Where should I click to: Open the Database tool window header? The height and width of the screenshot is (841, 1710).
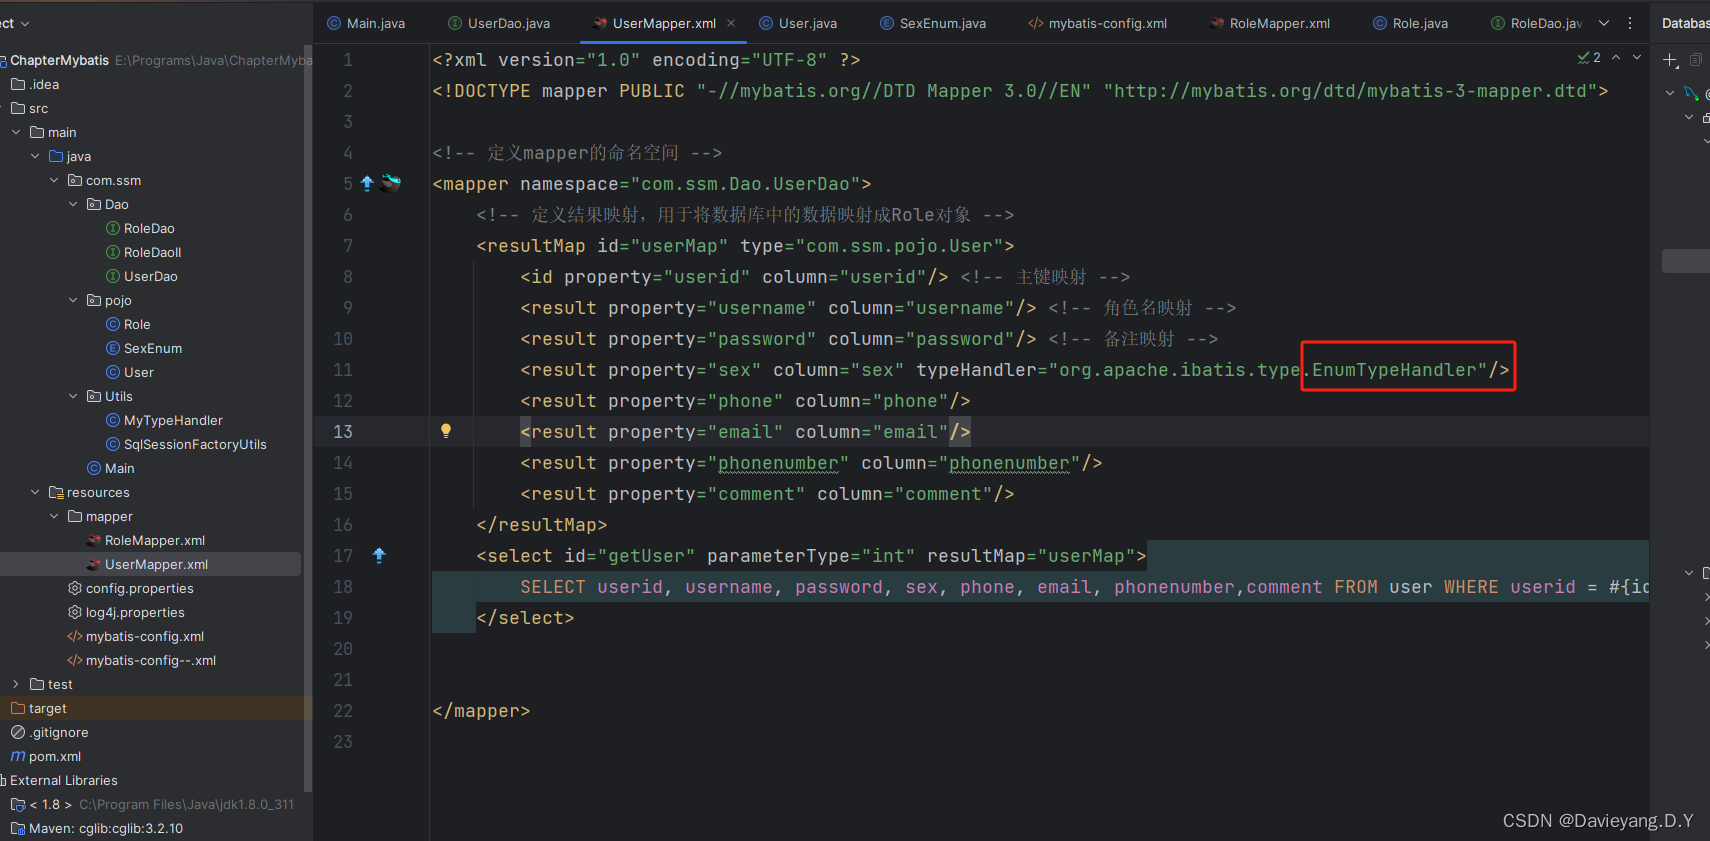(1685, 23)
